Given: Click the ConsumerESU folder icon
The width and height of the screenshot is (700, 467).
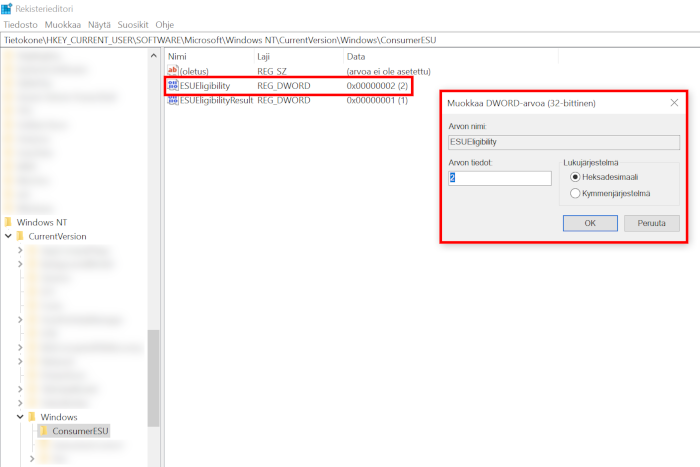Looking at the screenshot, I should point(44,431).
